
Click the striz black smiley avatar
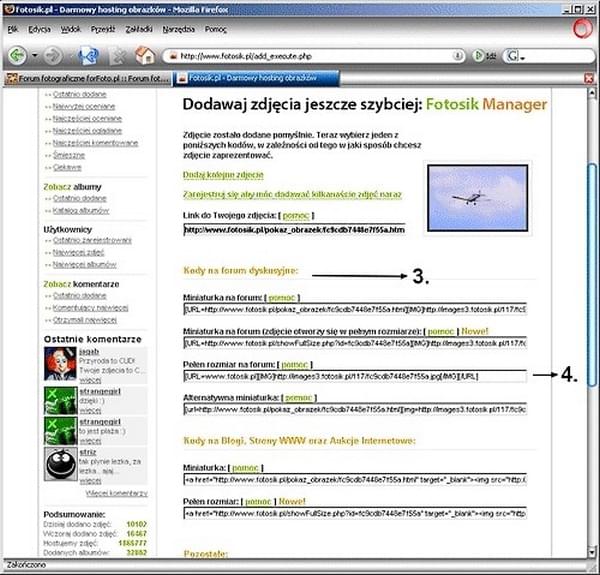pyautogui.click(x=60, y=464)
